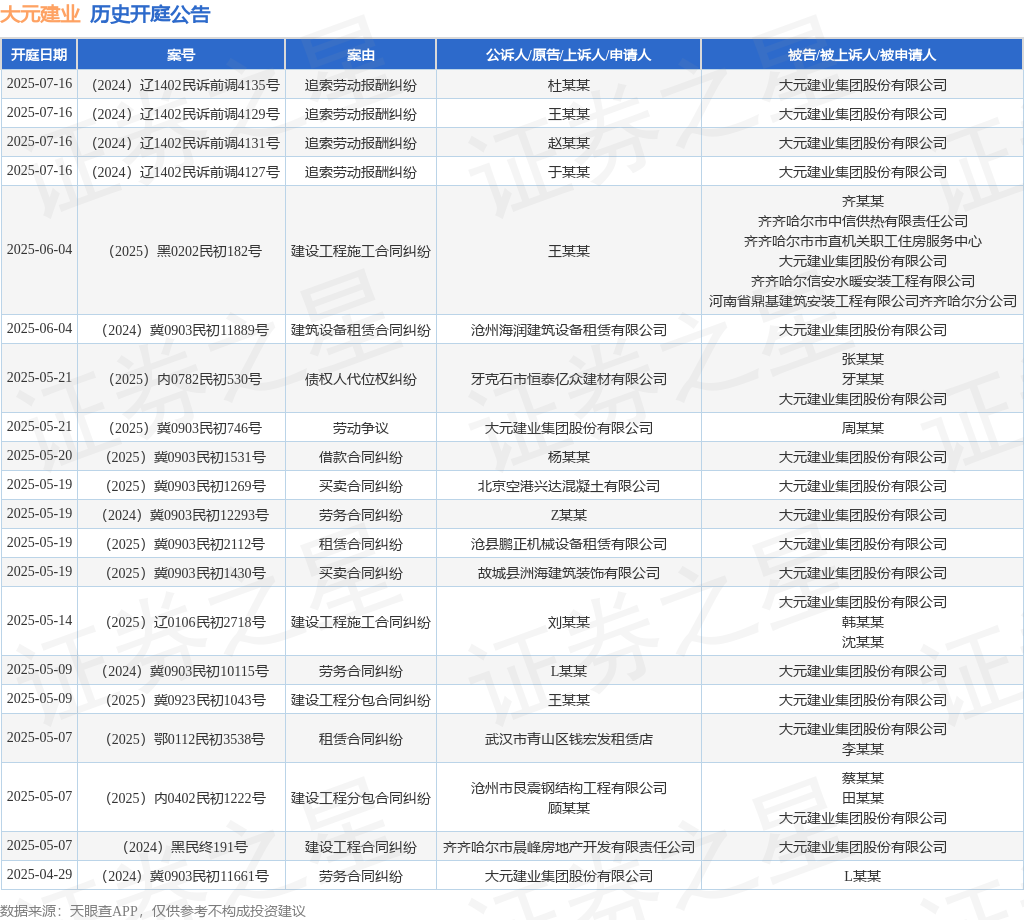
Task: Click defendant 李某某
Action: 863,749
